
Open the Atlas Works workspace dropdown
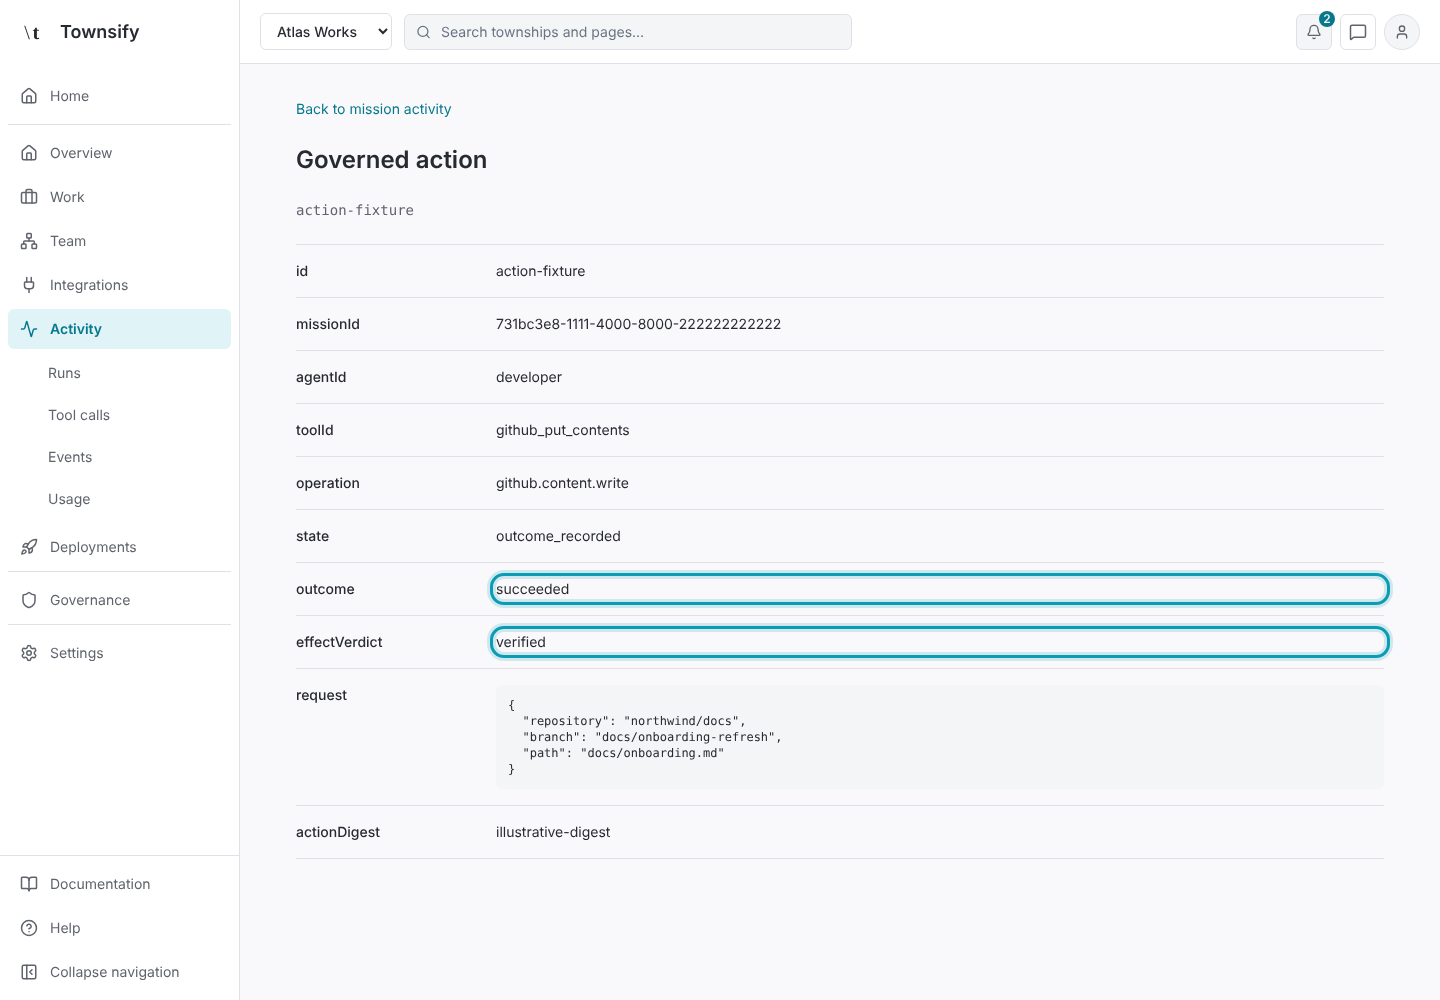(x=326, y=32)
